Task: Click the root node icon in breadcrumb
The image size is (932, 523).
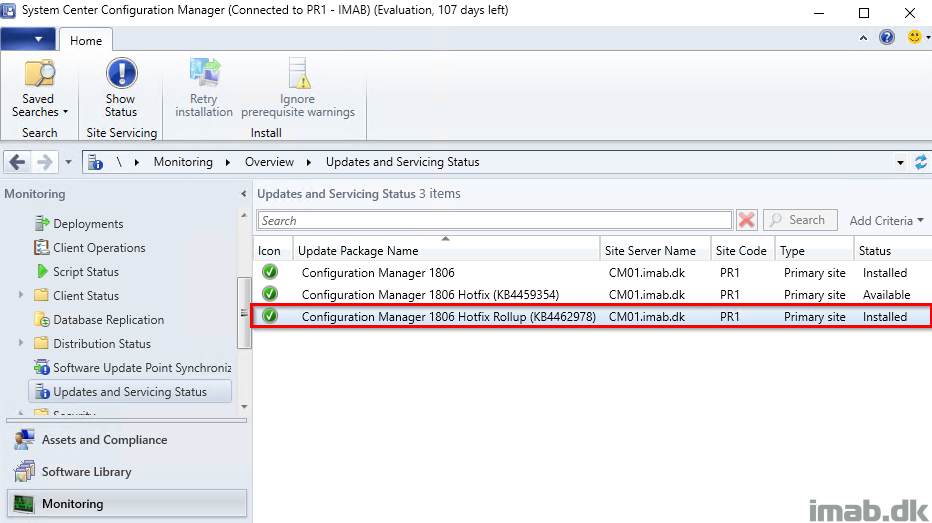Action: click(x=95, y=162)
